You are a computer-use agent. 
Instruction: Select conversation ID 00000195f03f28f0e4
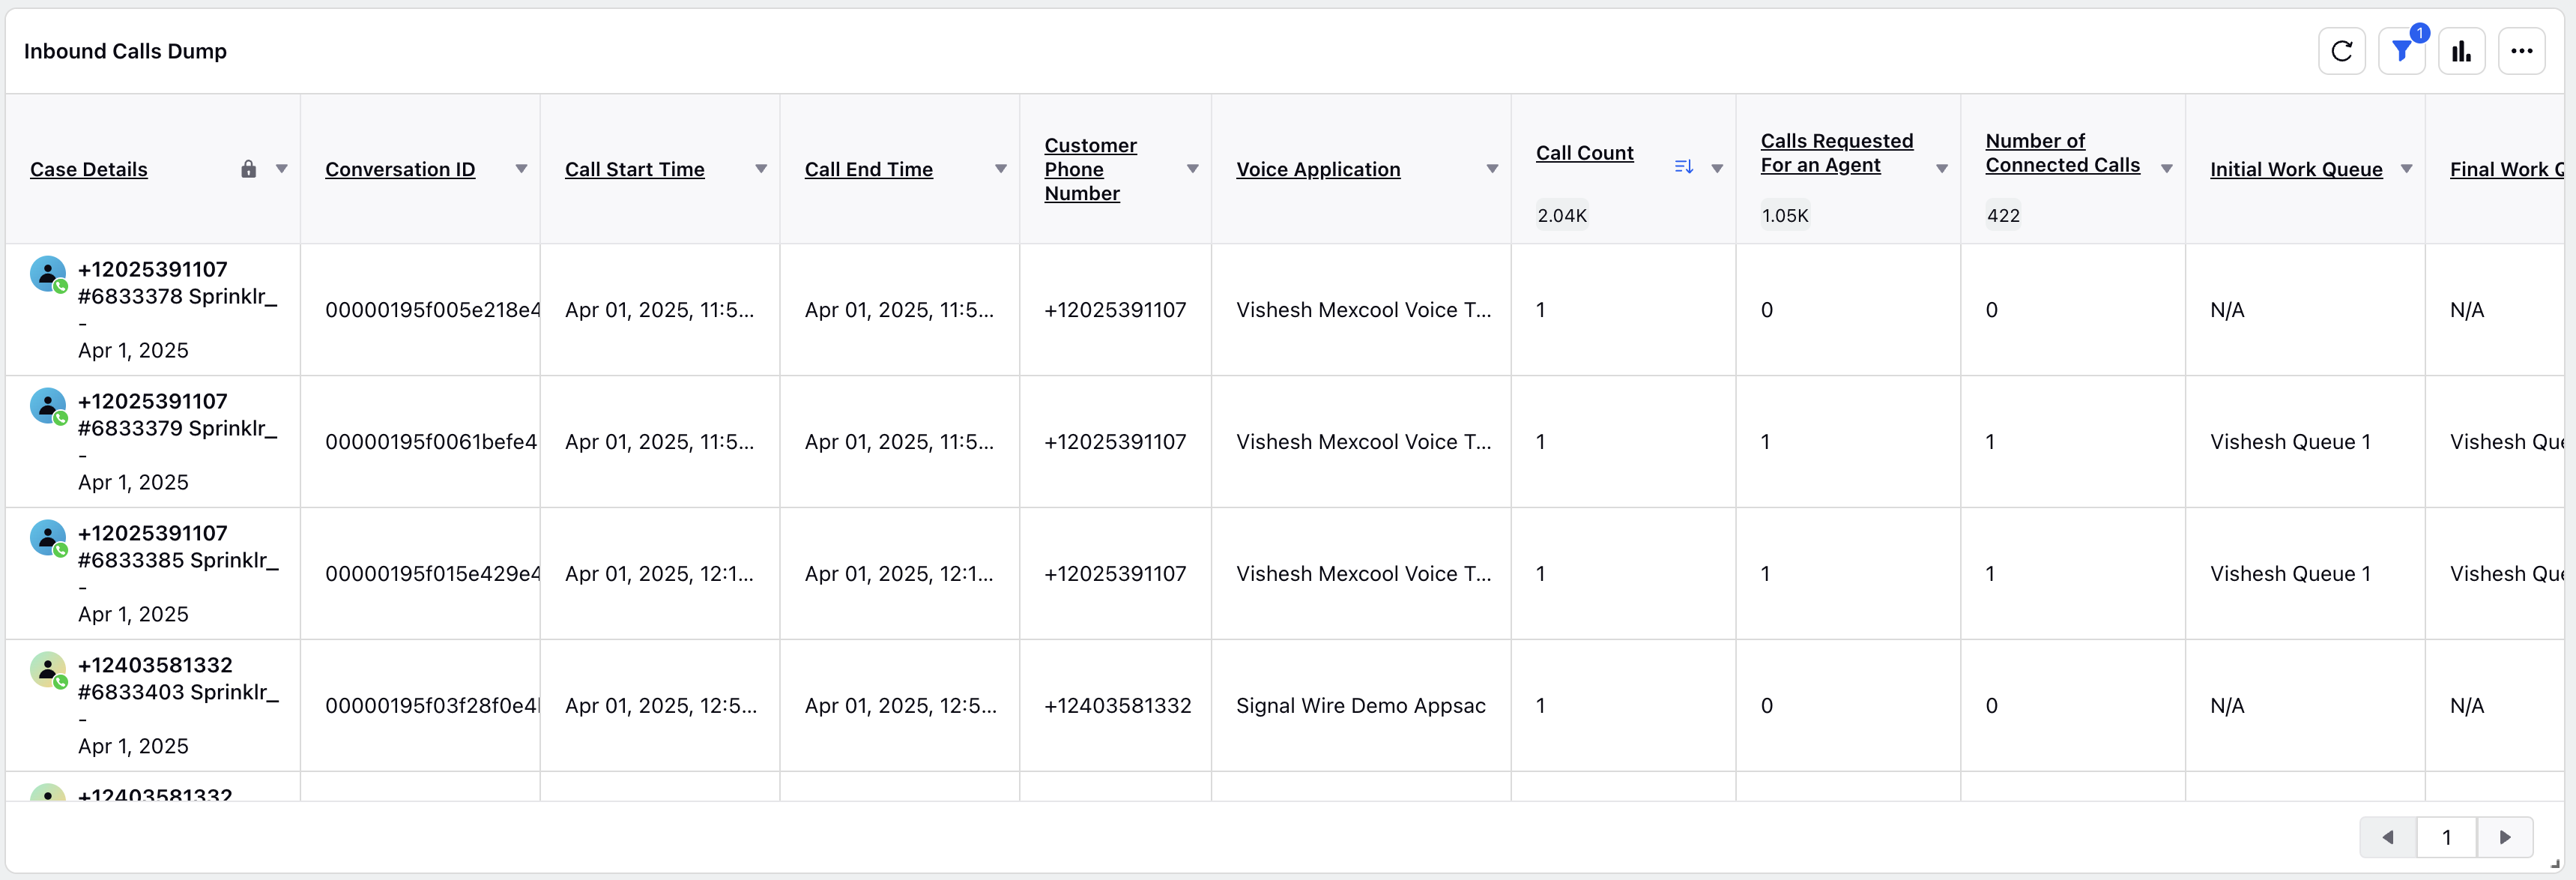coord(432,706)
